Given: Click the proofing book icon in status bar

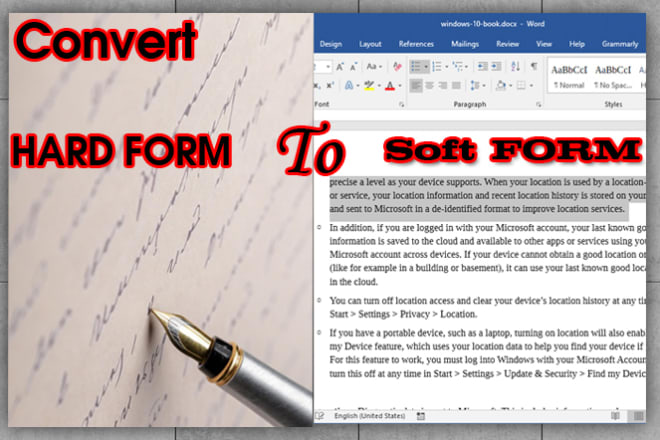Looking at the screenshot, I should [x=320, y=416].
